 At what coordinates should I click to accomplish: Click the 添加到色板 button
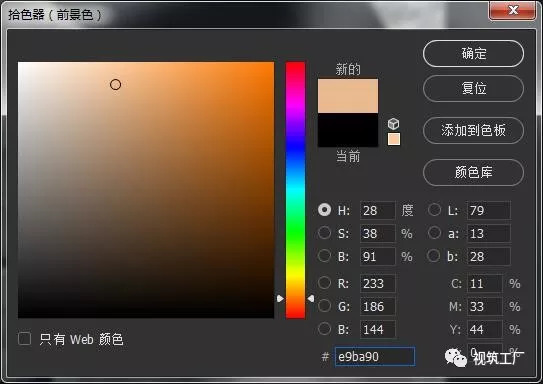coord(473,131)
